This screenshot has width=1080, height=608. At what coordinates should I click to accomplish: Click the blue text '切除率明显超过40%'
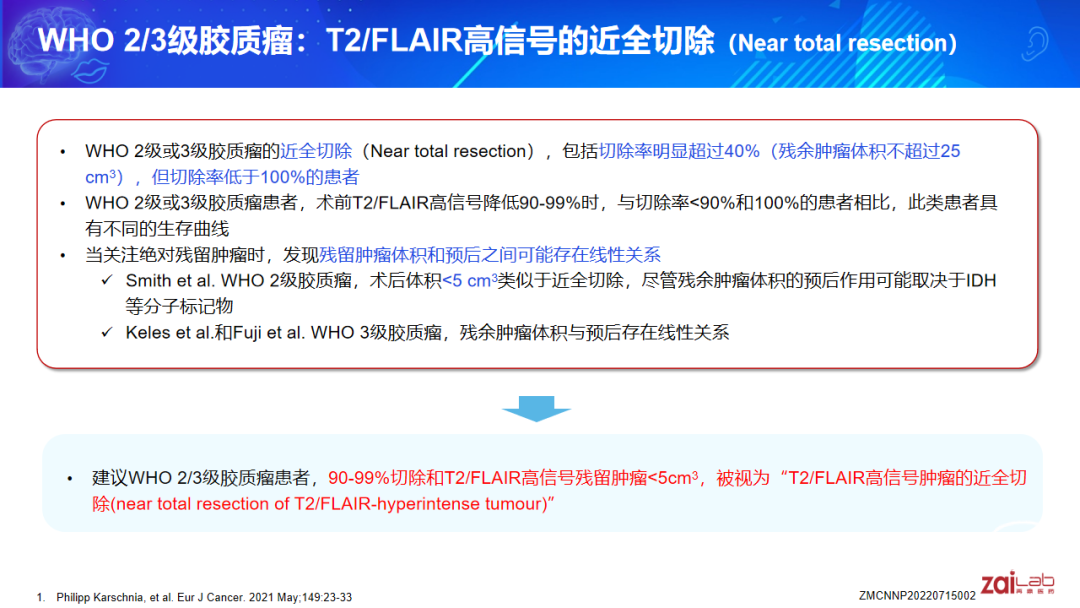click(x=679, y=151)
